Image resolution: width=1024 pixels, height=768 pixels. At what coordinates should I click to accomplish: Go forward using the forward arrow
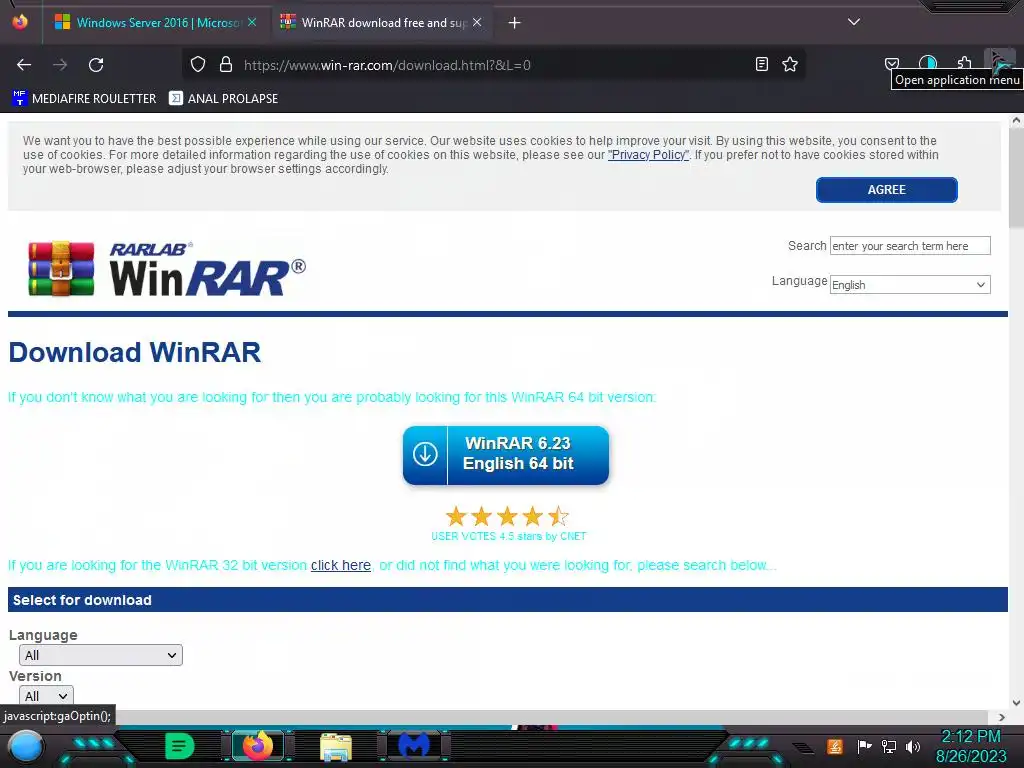point(60,65)
